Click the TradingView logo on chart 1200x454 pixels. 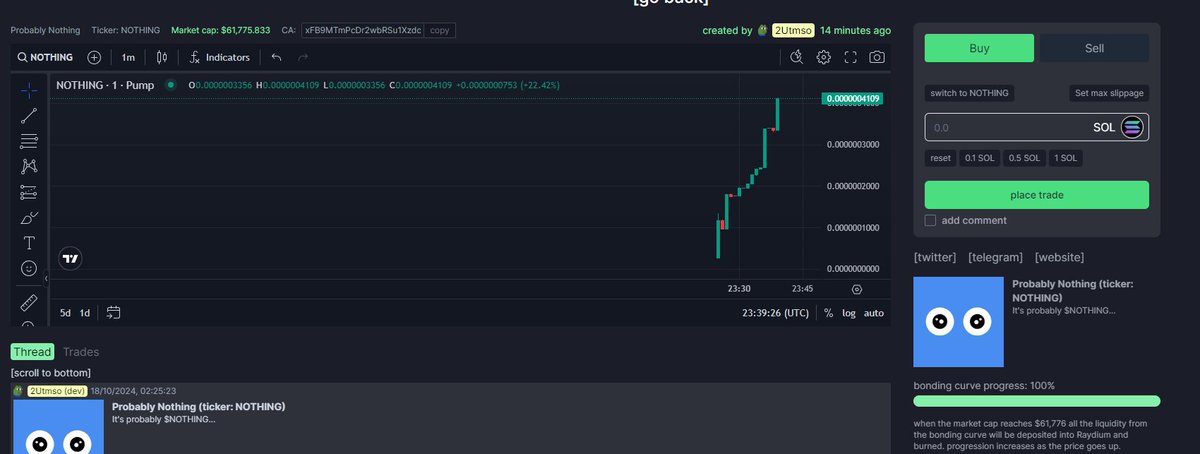[70, 258]
